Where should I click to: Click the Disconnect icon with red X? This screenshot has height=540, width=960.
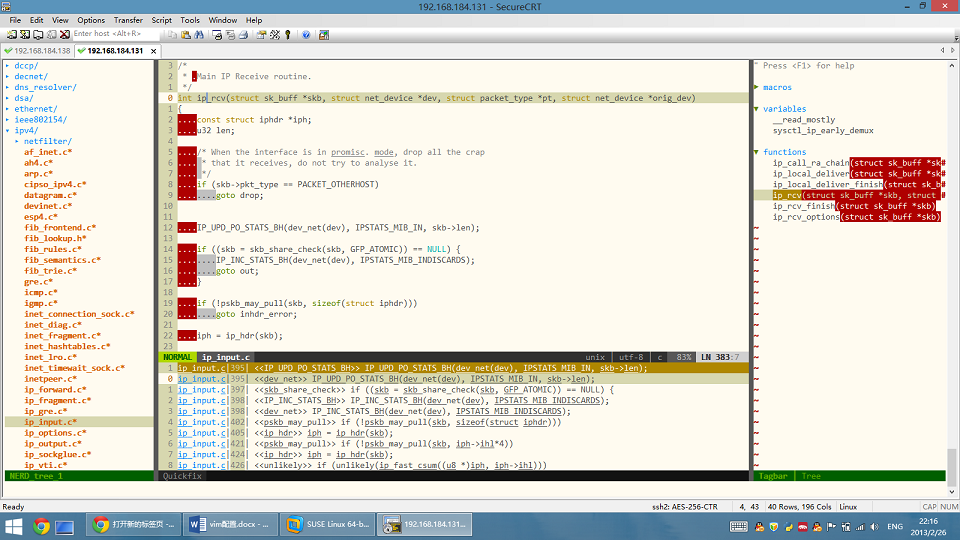click(64, 35)
